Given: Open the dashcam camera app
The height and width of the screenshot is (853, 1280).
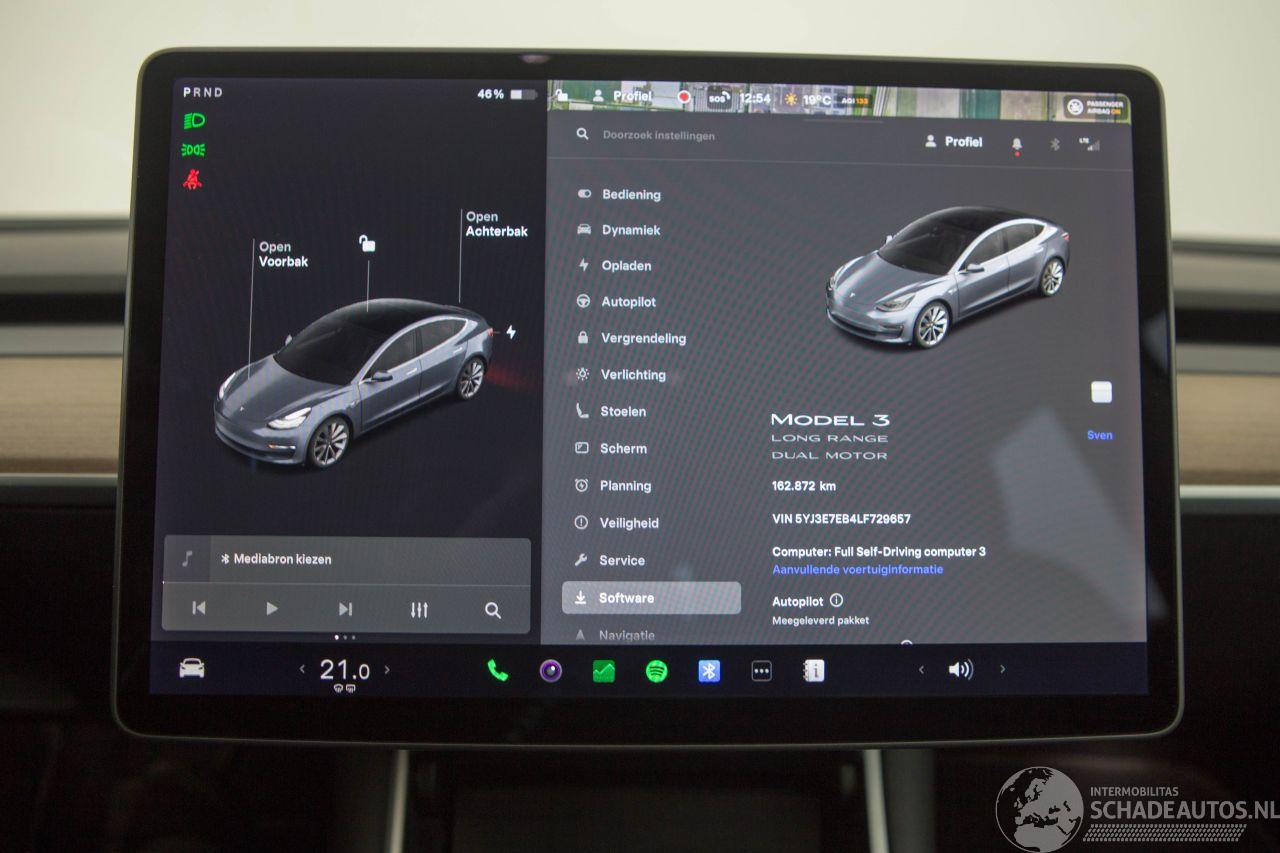Looking at the screenshot, I should tap(550, 671).
